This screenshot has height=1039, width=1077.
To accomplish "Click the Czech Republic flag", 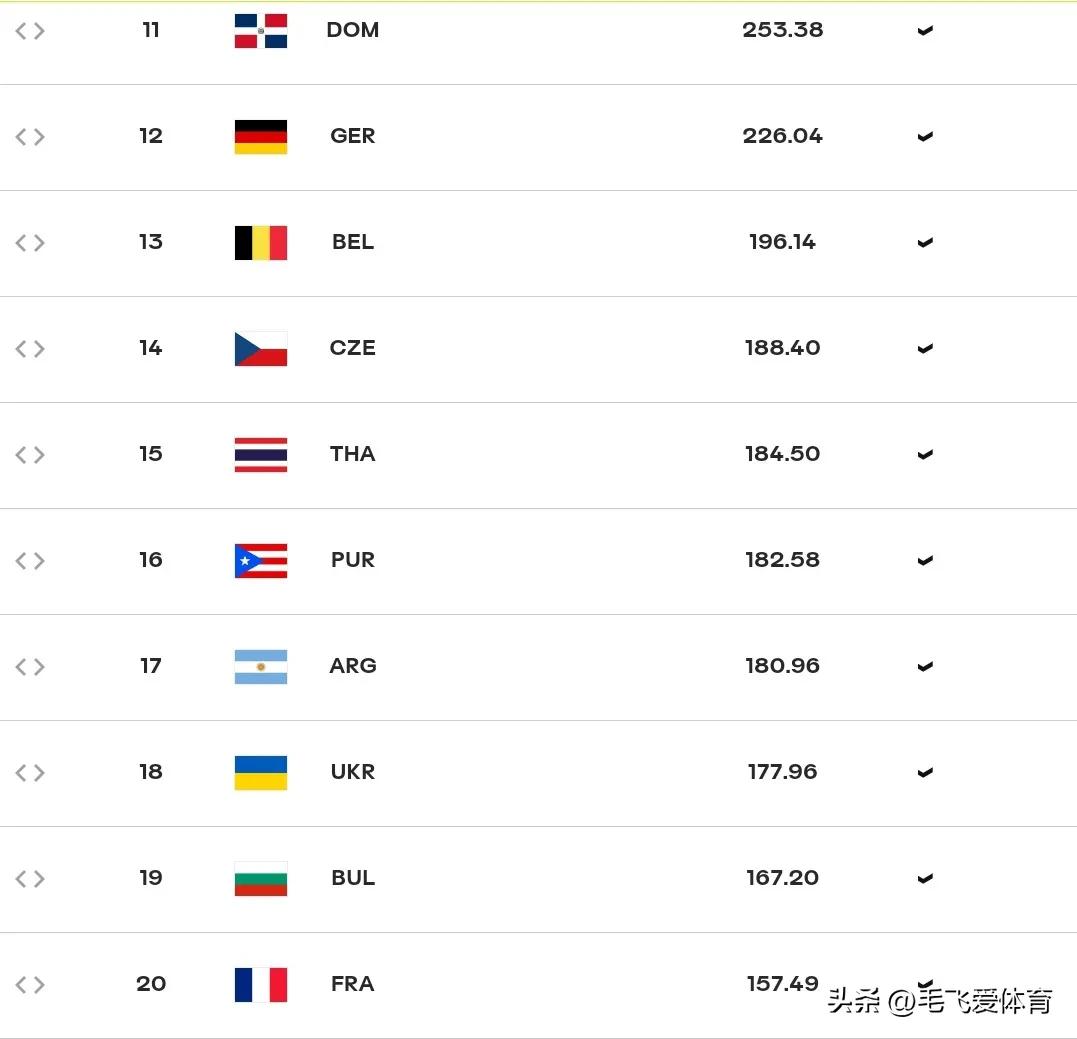I will coord(260,349).
